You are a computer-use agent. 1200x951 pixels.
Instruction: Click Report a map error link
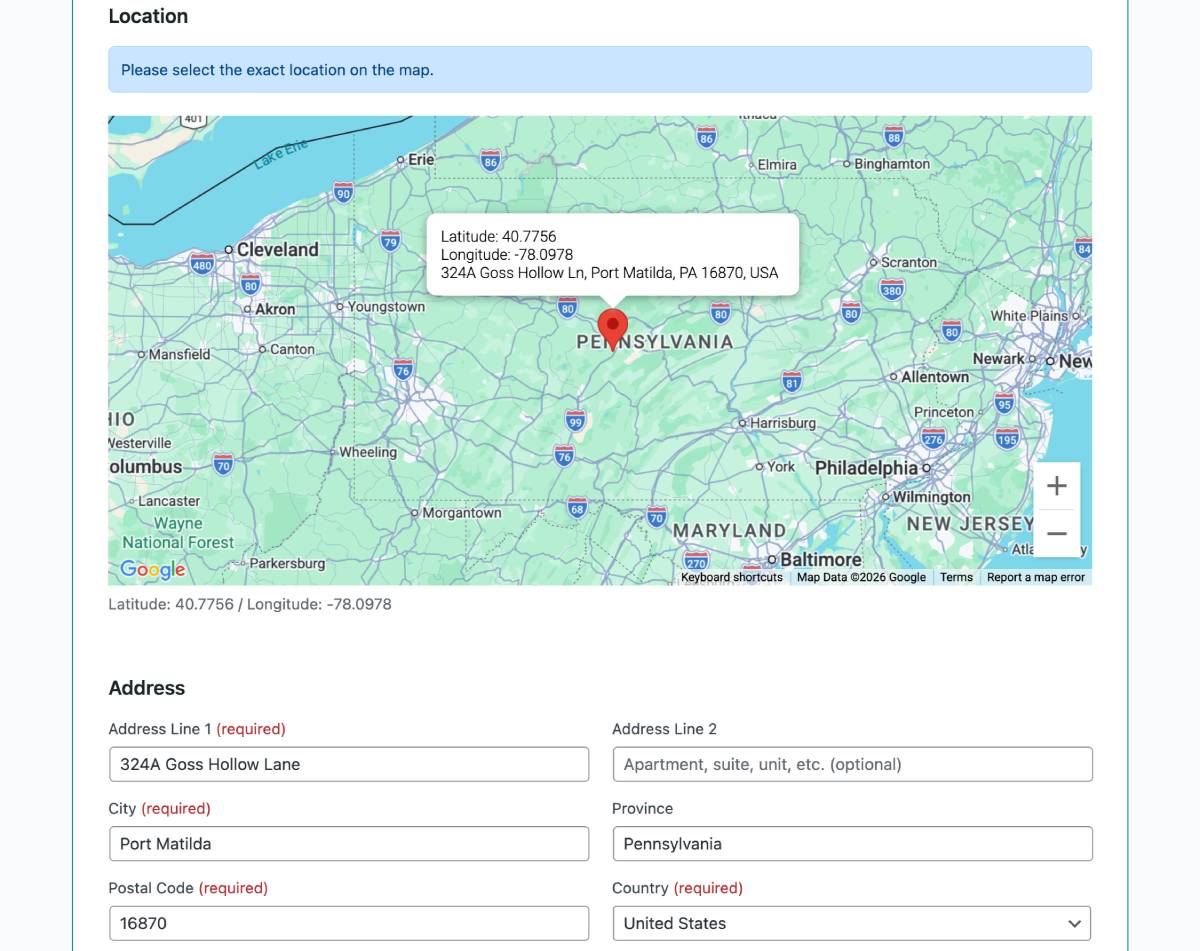pyautogui.click(x=1035, y=577)
